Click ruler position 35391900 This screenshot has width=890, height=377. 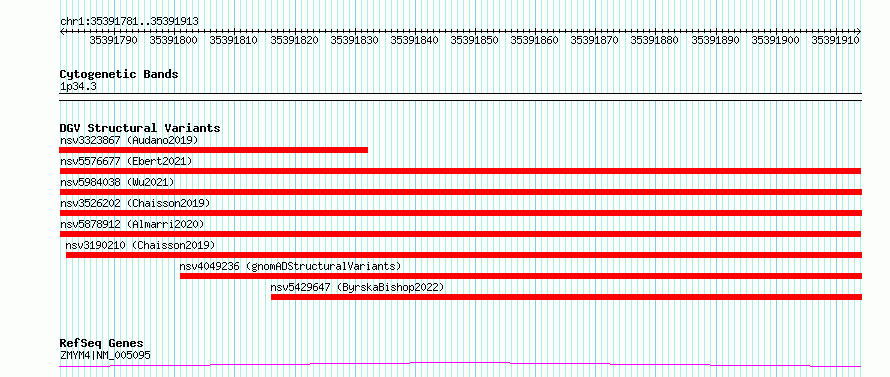tap(775, 40)
